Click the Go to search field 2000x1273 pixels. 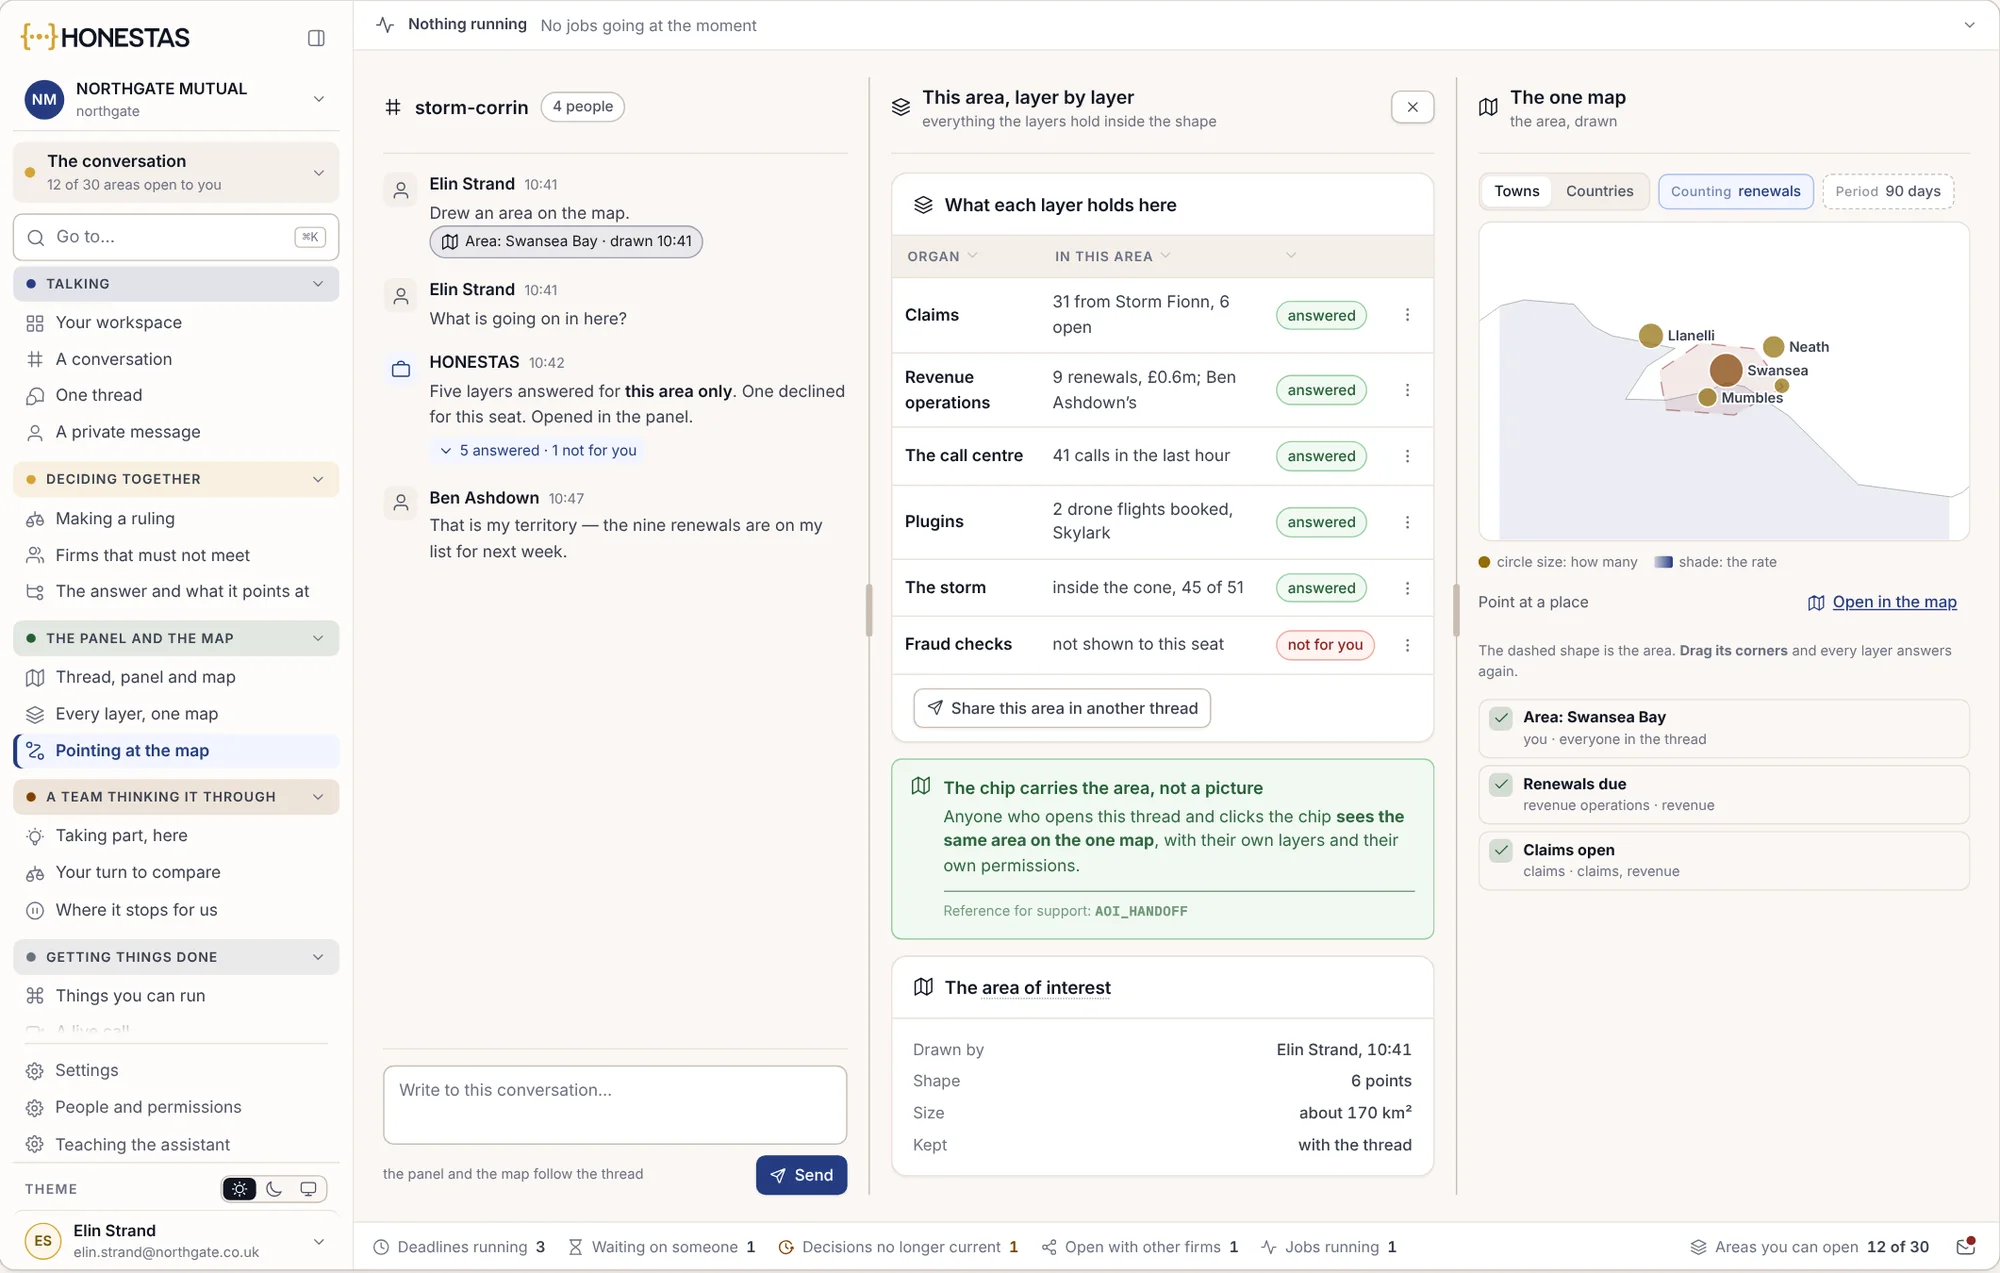pos(176,237)
